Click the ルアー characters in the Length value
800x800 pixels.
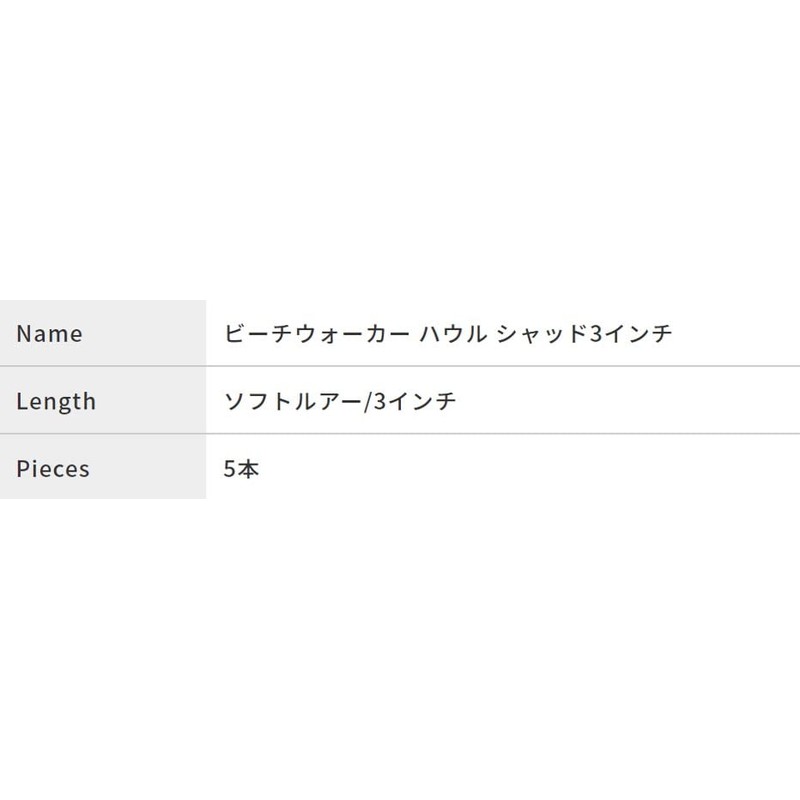[x=328, y=401]
